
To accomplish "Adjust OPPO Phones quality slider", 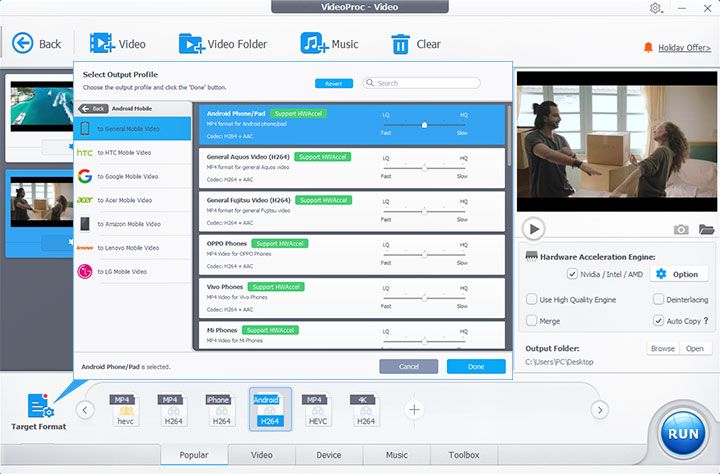I will click(x=424, y=254).
